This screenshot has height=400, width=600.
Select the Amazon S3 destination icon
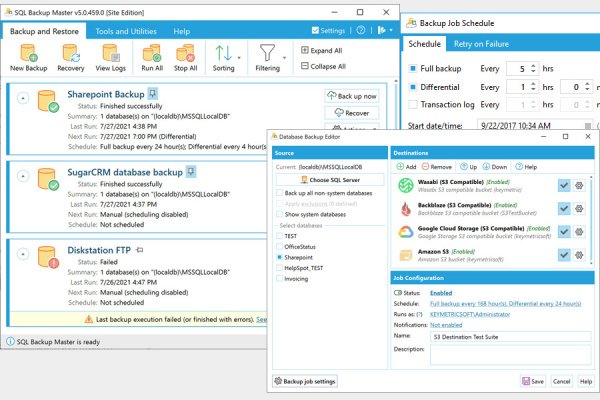406,255
